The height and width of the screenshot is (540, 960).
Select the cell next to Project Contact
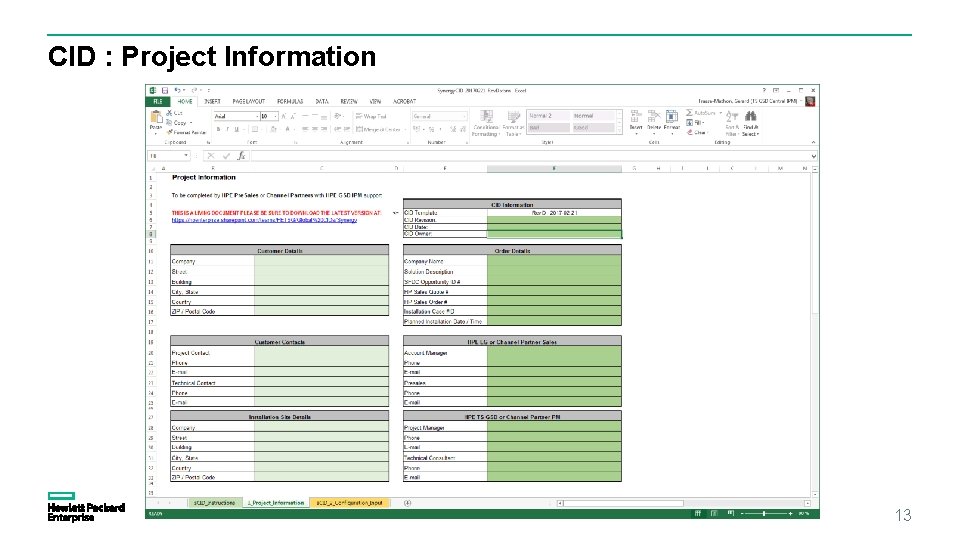(321, 353)
